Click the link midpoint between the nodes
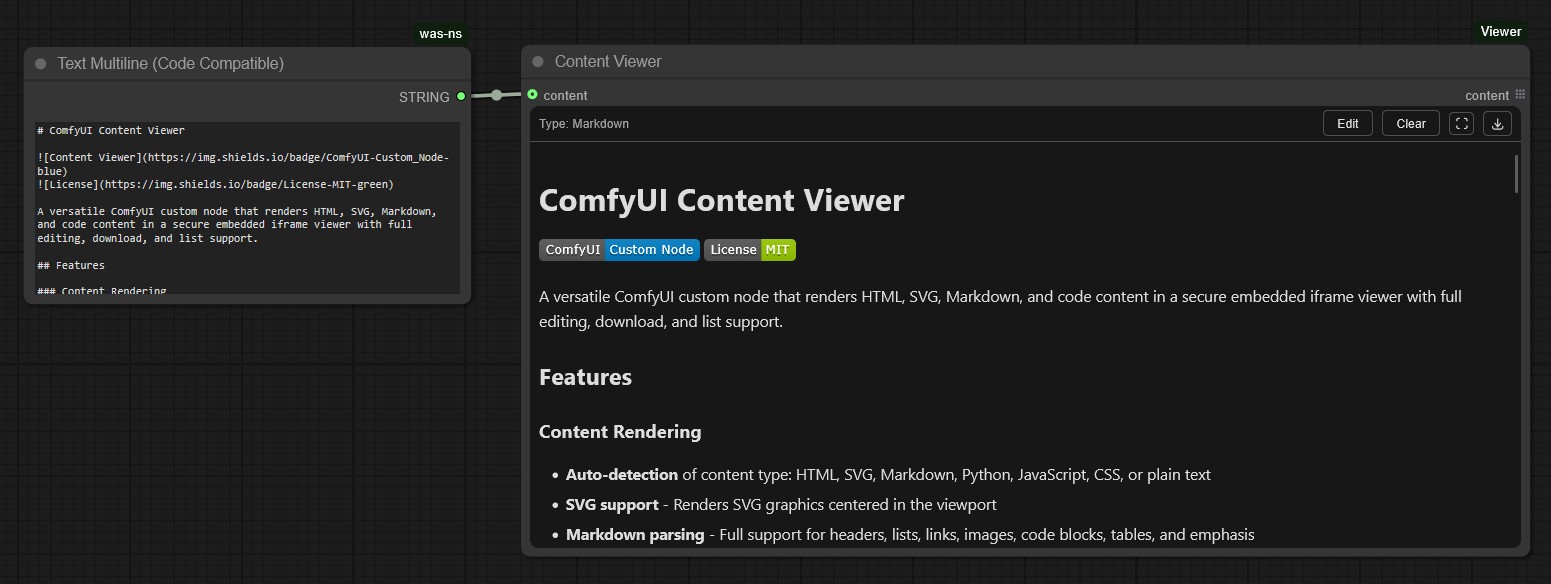The width and height of the screenshot is (1551, 584). coord(496,96)
